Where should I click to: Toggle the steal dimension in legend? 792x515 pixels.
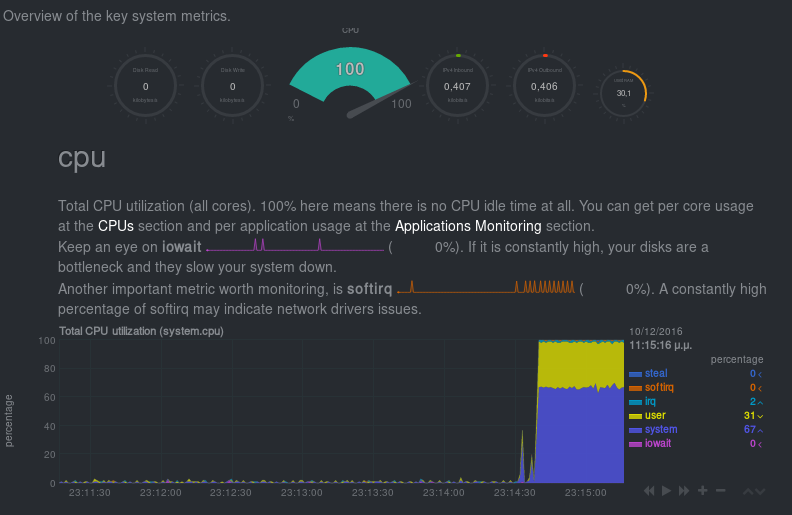tap(656, 373)
